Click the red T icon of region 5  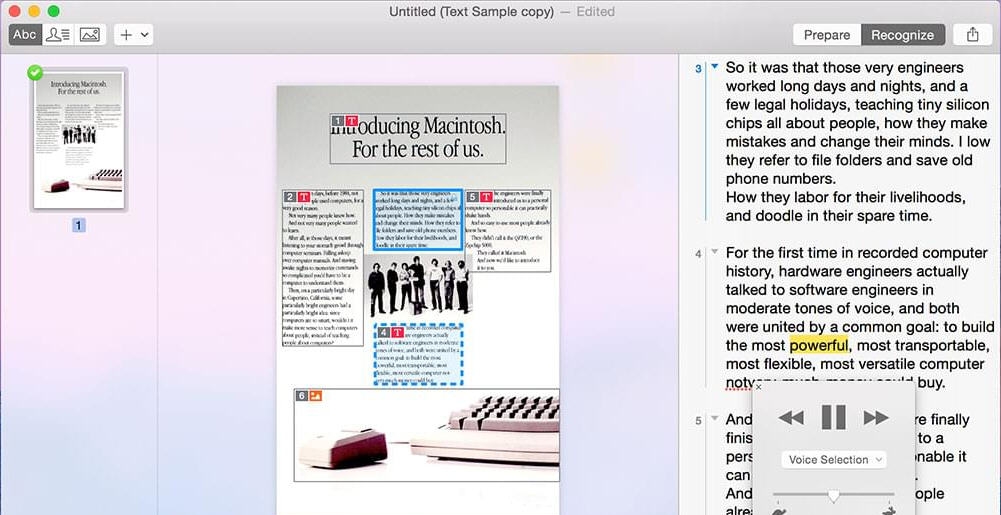click(486, 197)
